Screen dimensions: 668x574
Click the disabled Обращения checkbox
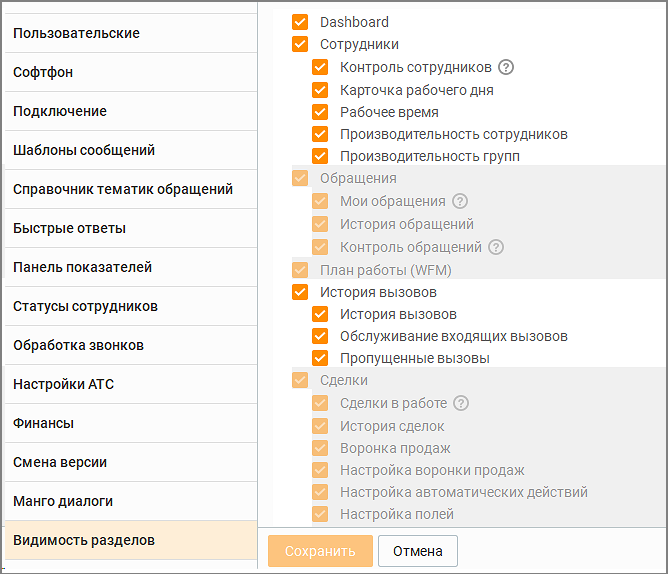[300, 178]
